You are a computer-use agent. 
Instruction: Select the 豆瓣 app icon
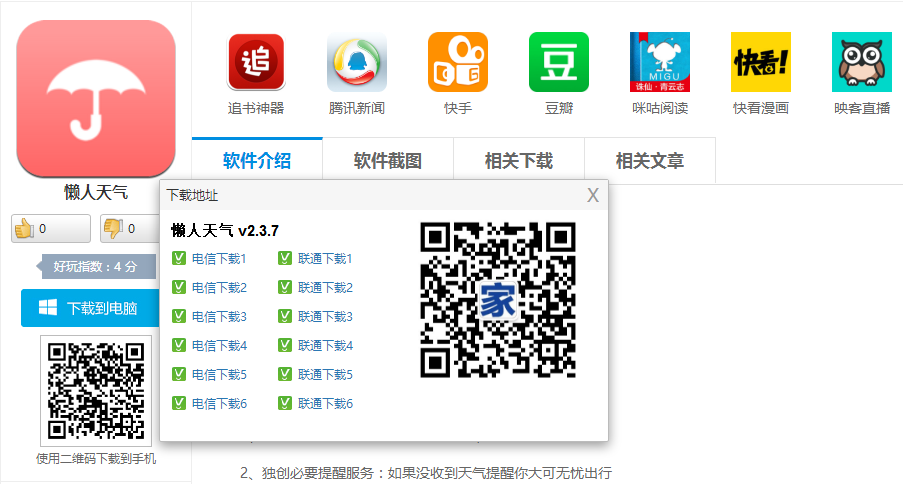(x=558, y=62)
